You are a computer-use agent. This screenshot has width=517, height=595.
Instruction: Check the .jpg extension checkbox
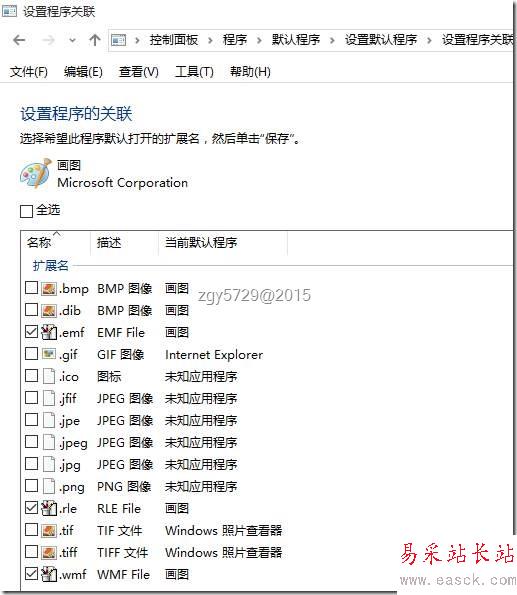pyautogui.click(x=31, y=464)
